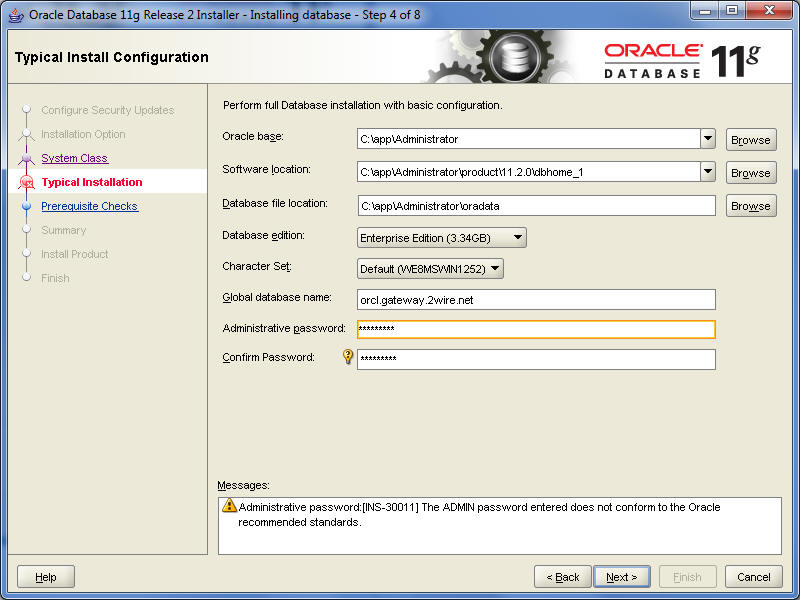Go to the System Class step
800x600 pixels.
[74, 158]
